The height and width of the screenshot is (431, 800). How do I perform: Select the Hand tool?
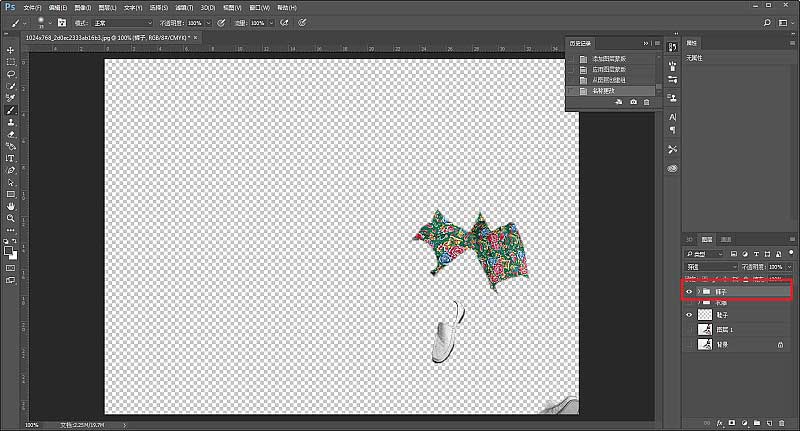click(10, 206)
